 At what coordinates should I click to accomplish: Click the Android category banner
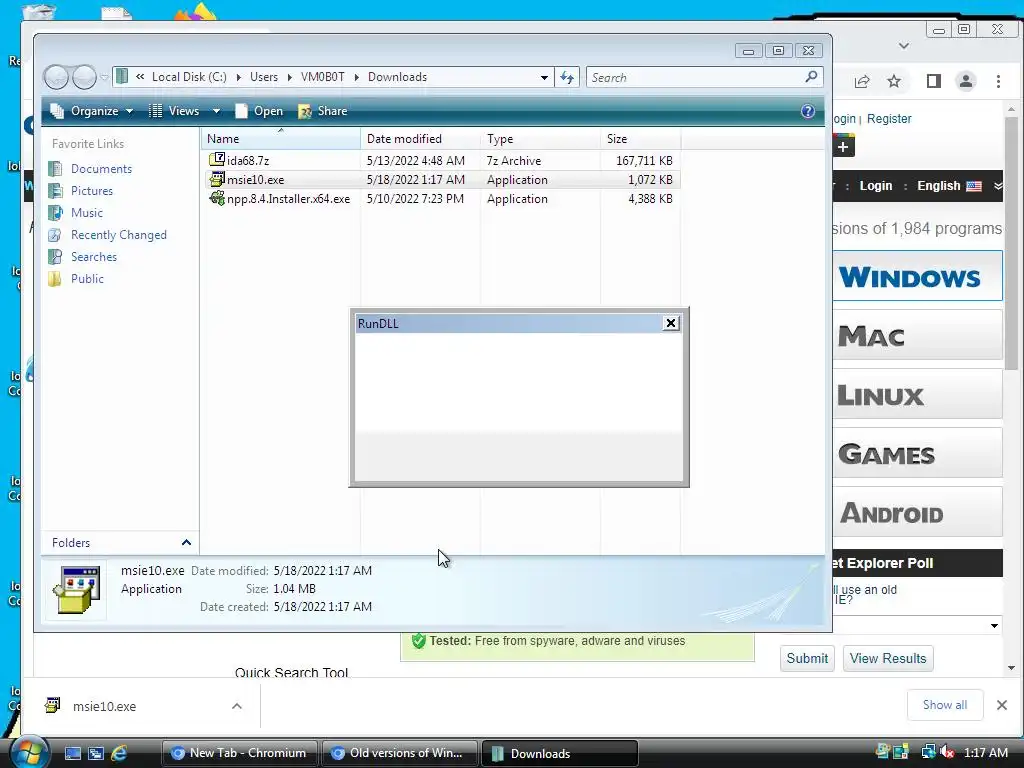pyautogui.click(x=918, y=511)
